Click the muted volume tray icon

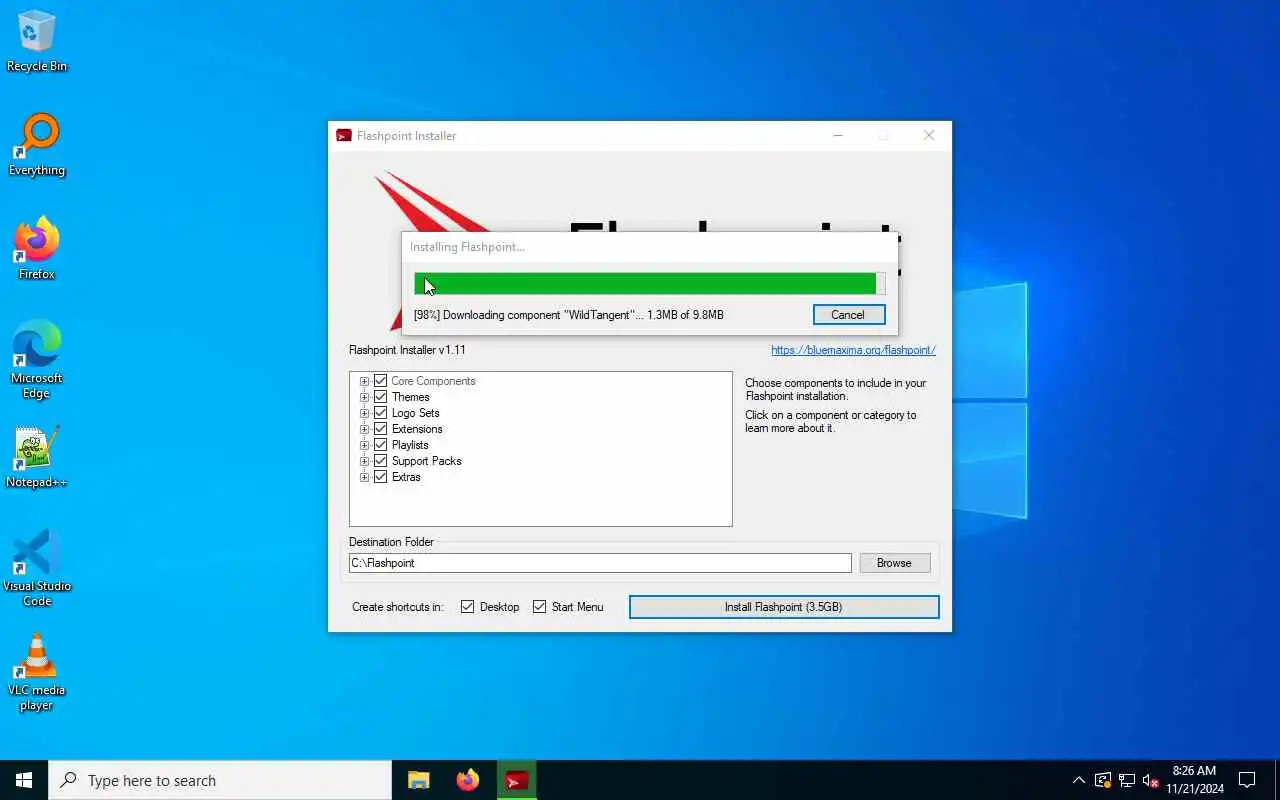click(x=1151, y=780)
